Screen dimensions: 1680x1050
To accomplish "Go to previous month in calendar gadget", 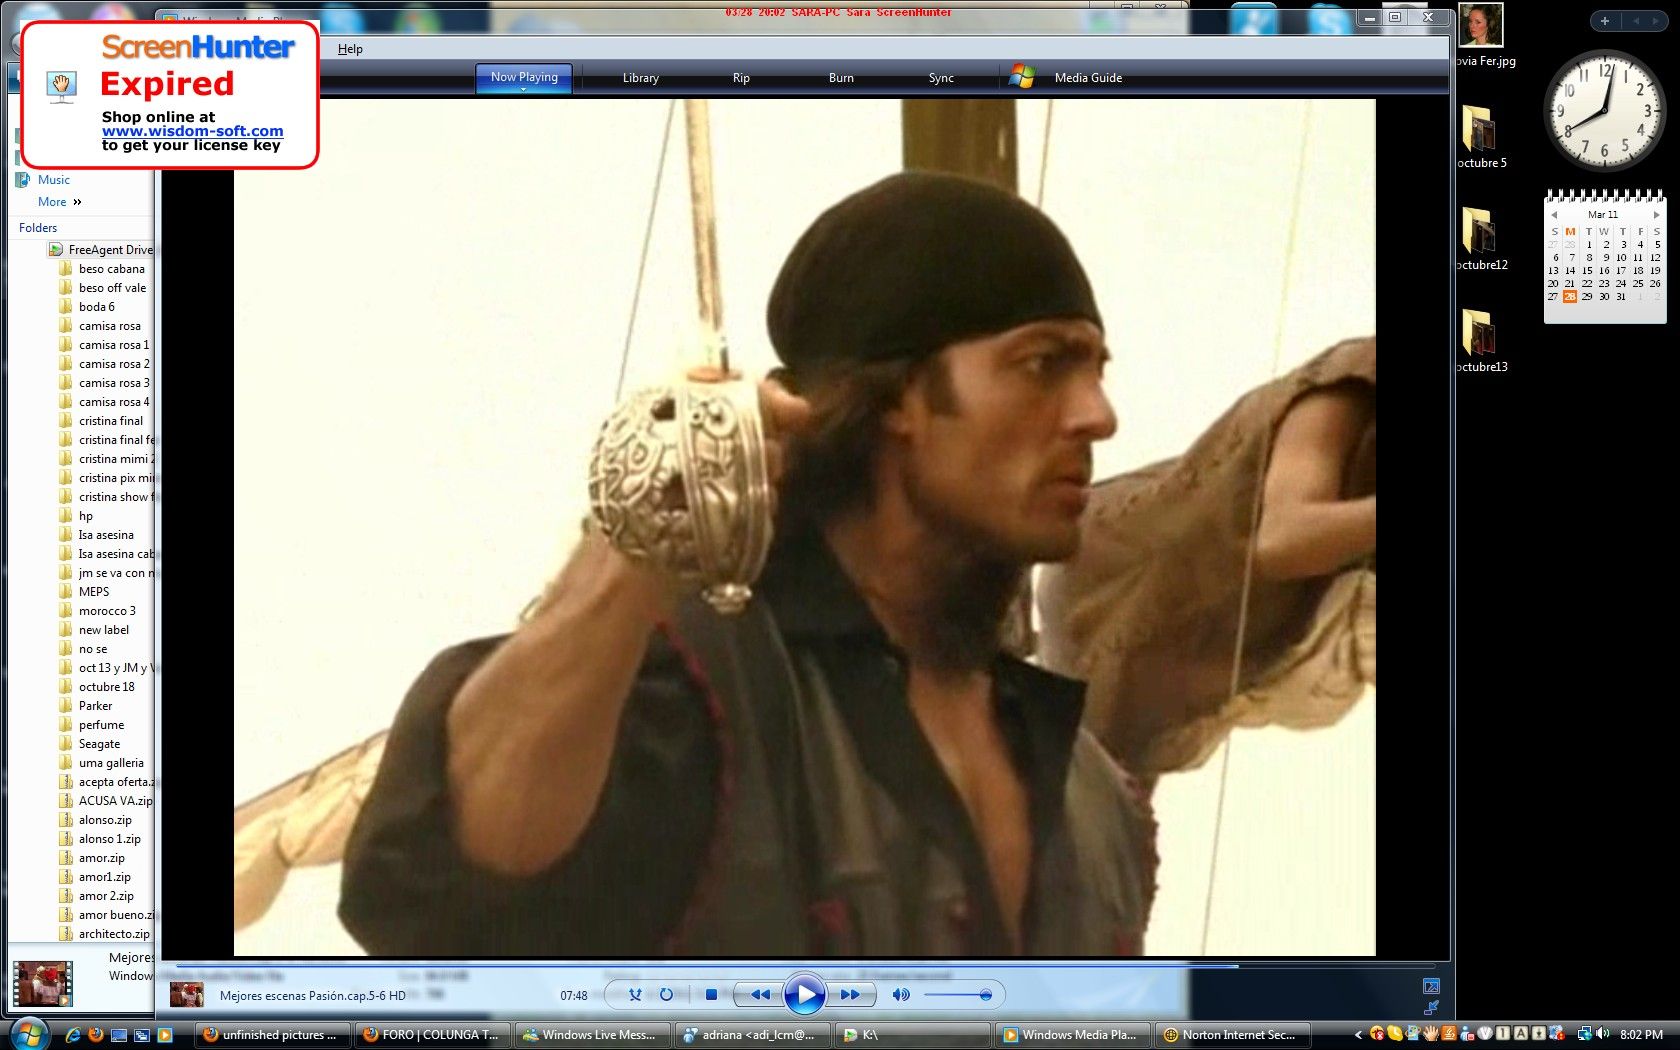I will point(1554,215).
